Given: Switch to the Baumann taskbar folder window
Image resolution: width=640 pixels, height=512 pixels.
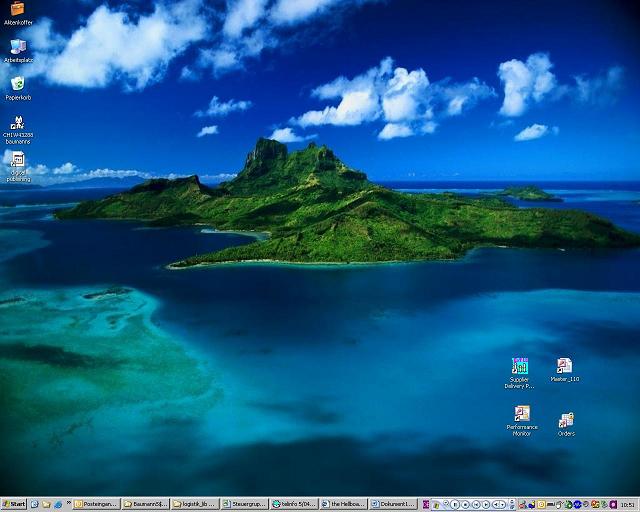Looking at the screenshot, I should coord(146,504).
